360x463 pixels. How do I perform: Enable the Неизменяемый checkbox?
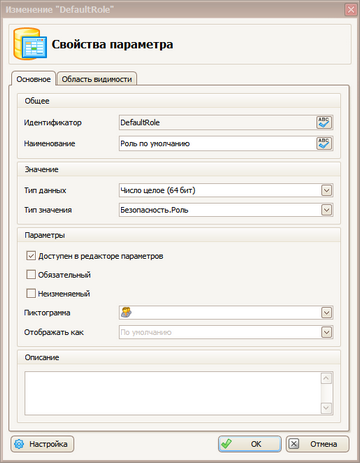(x=31, y=293)
